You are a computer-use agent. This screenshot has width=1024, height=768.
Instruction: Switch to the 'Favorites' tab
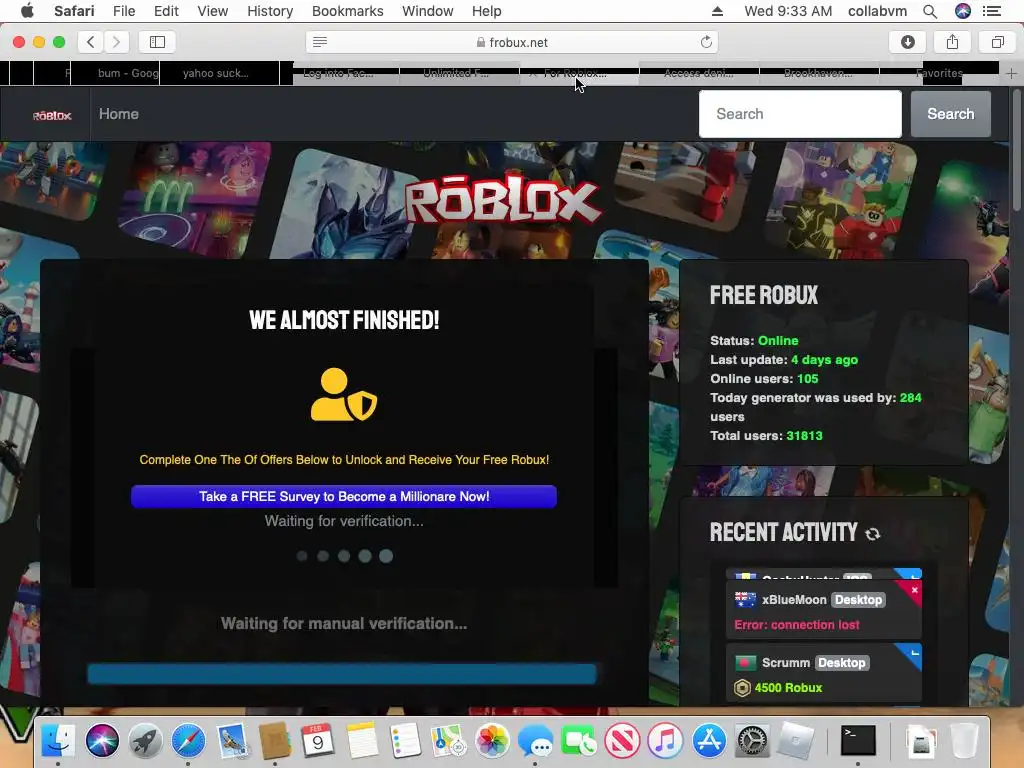point(938,73)
